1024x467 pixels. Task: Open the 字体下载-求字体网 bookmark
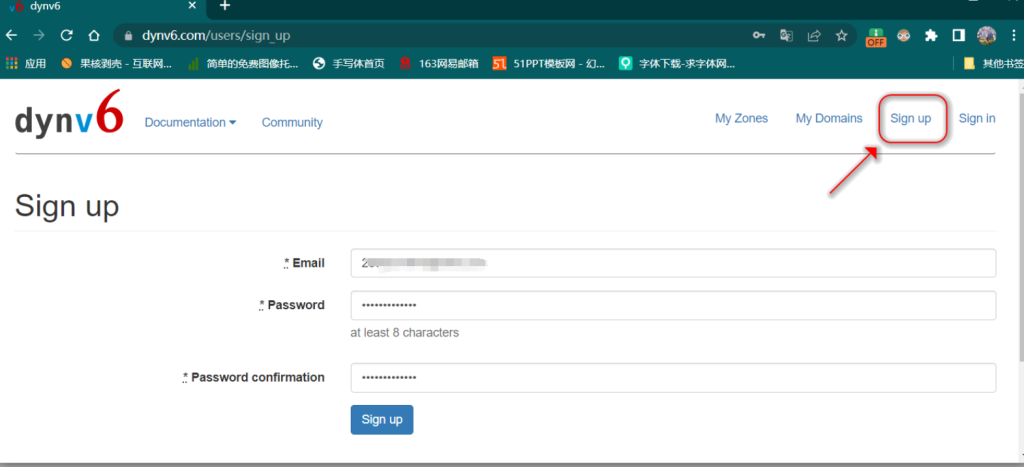pos(677,63)
